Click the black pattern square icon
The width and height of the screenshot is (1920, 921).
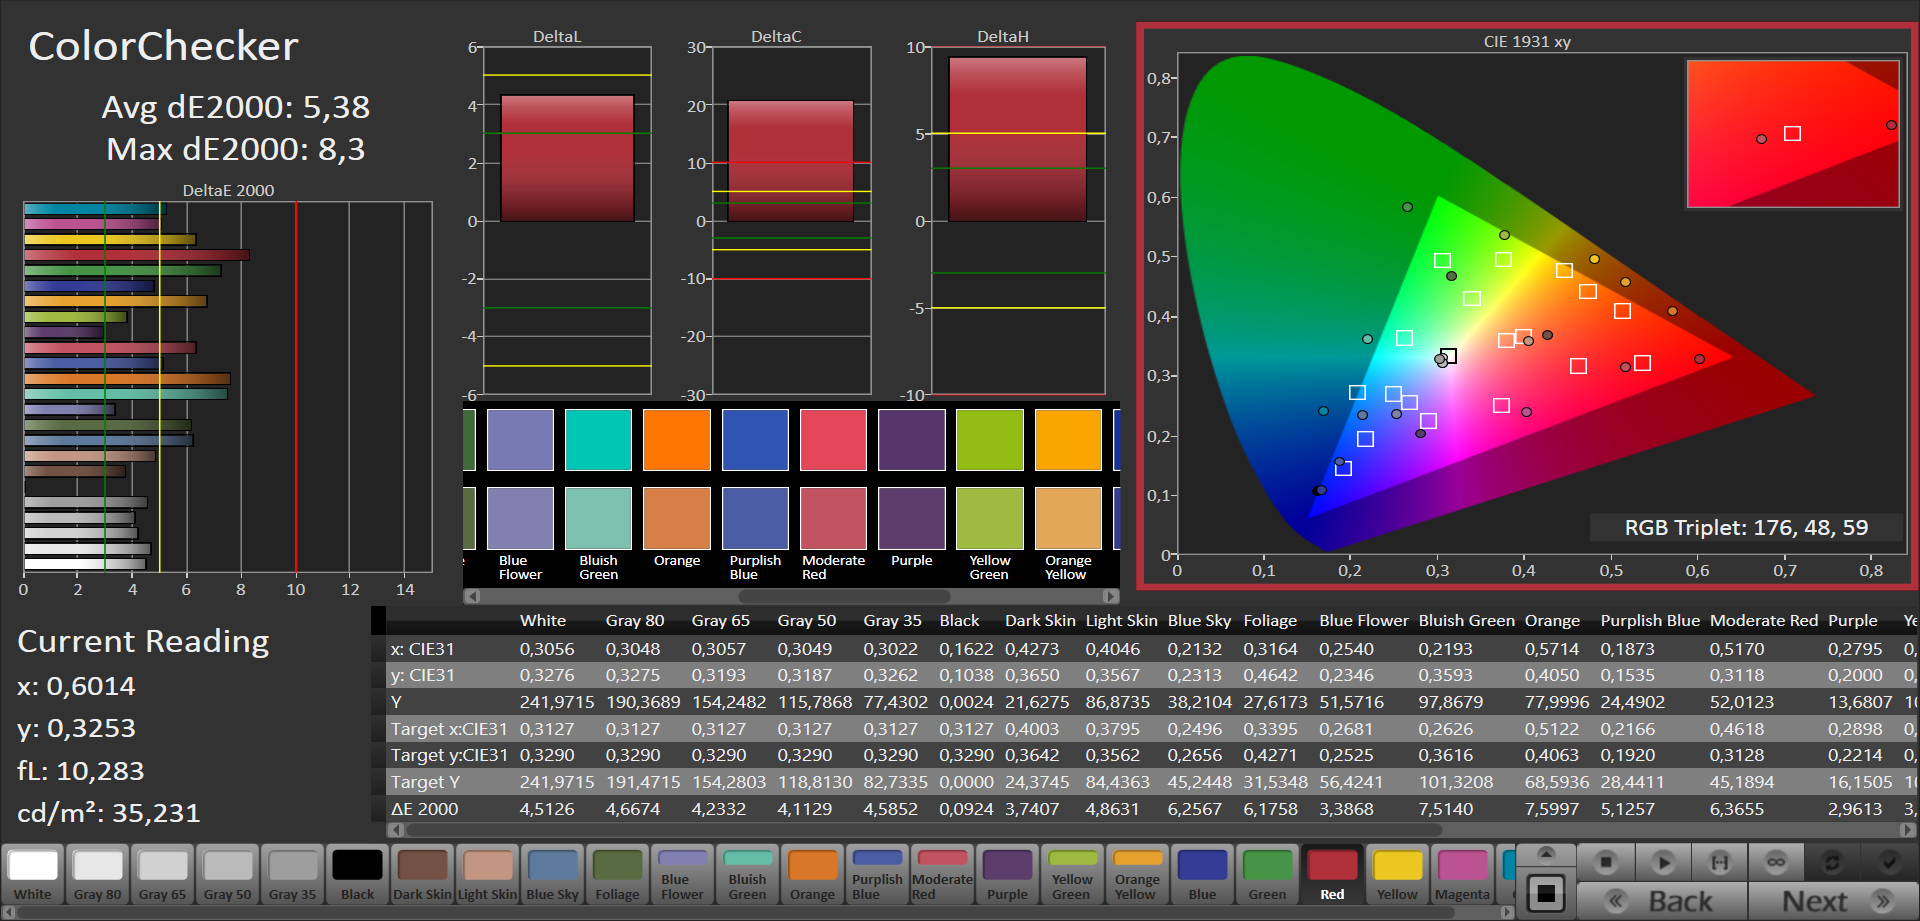[1546, 893]
